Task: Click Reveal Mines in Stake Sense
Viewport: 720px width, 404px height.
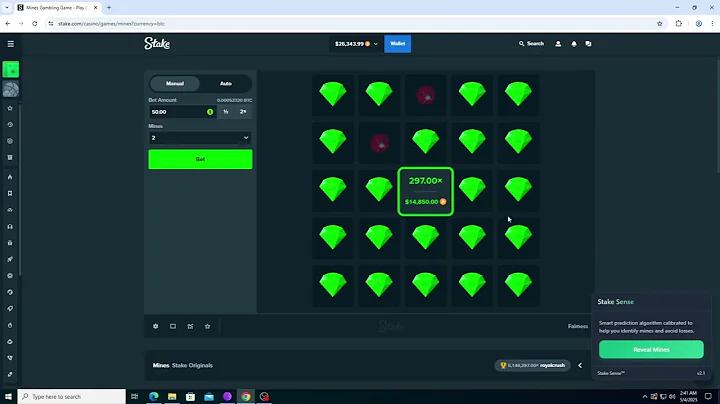Action: point(651,349)
